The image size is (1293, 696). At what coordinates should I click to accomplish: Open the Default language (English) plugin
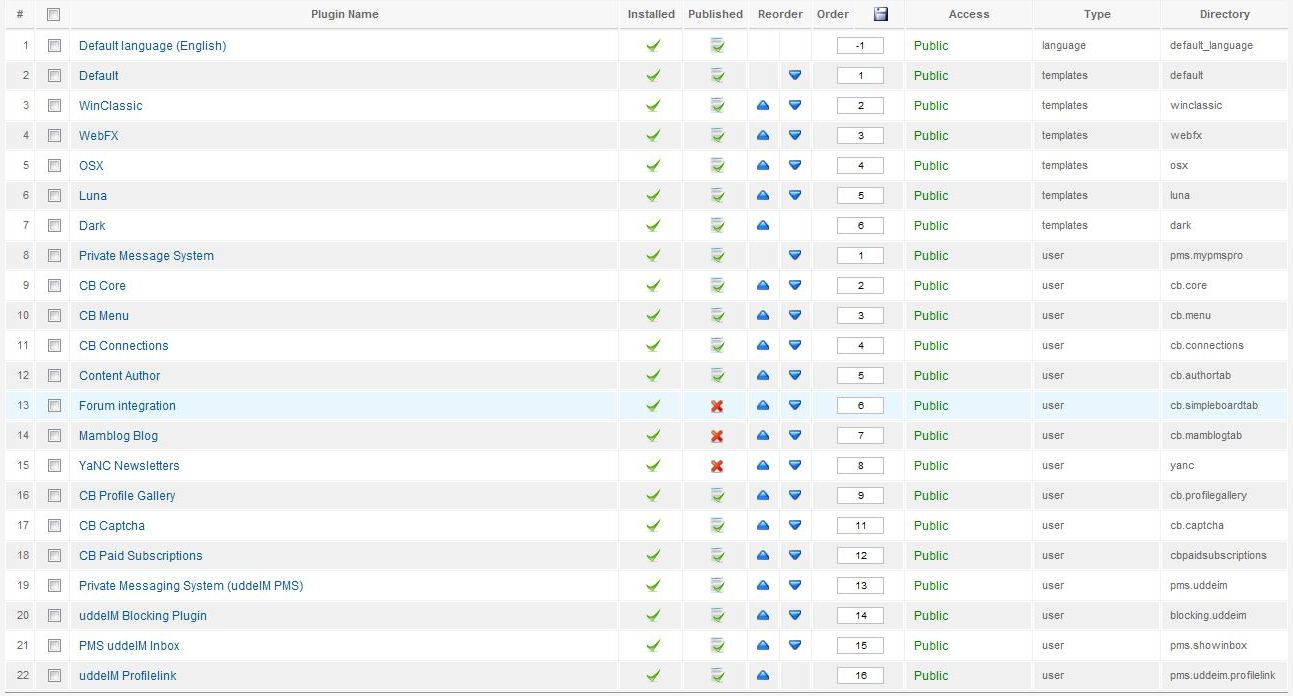[153, 46]
